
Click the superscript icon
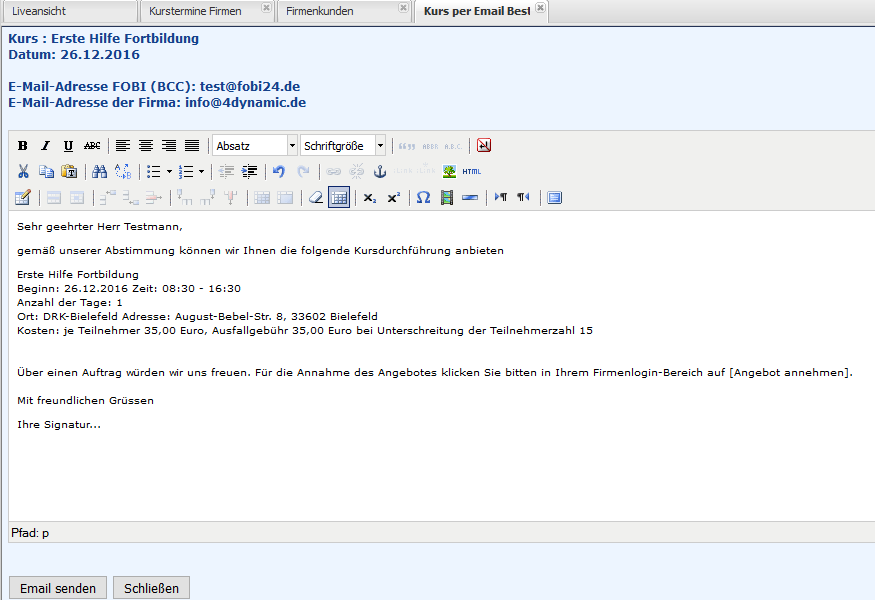pos(393,198)
